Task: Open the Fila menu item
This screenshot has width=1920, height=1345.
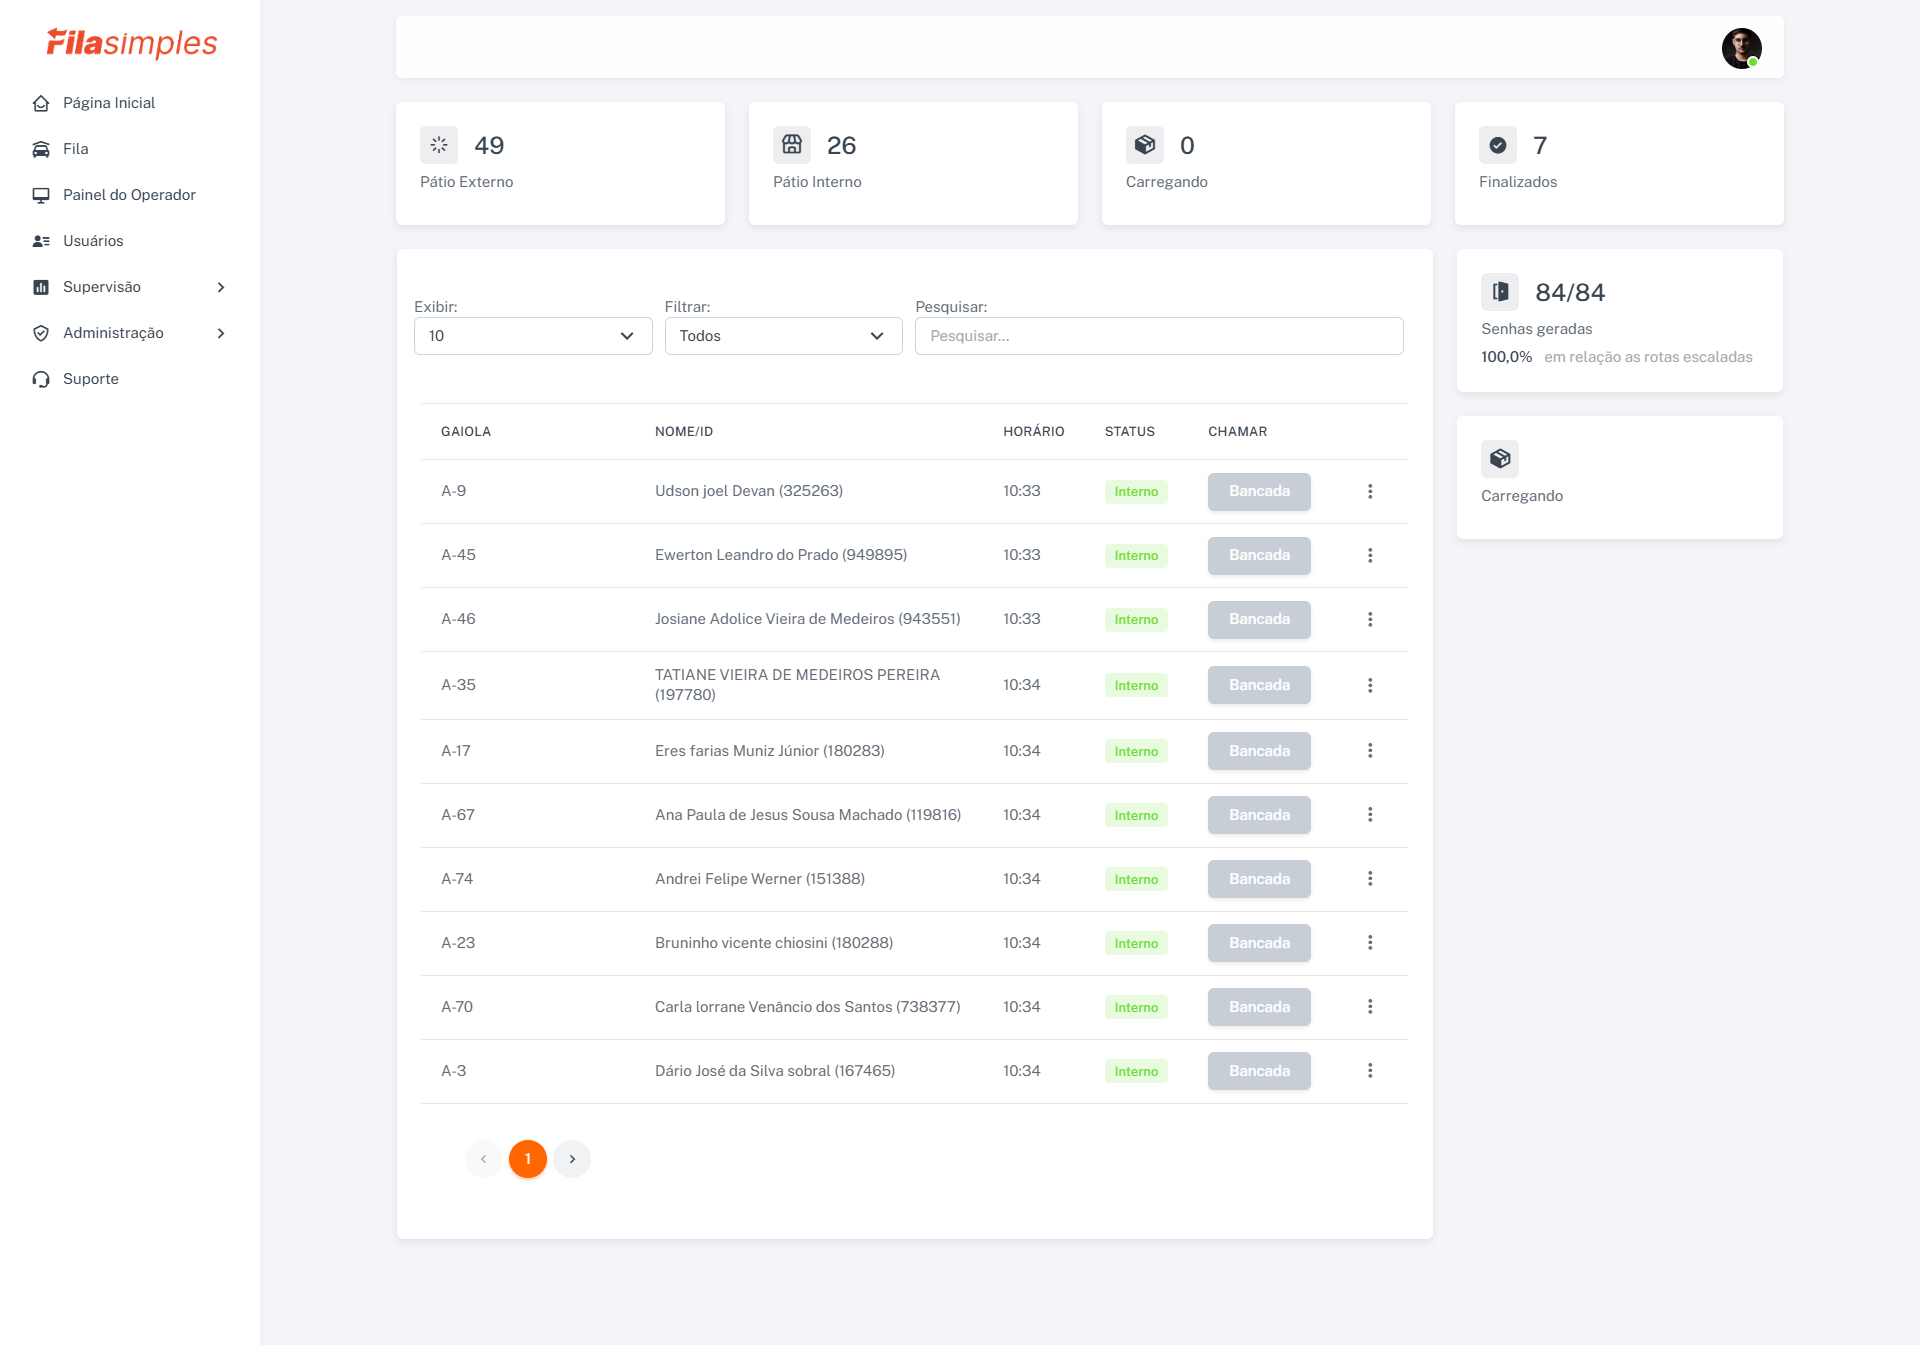Action: tap(75, 149)
